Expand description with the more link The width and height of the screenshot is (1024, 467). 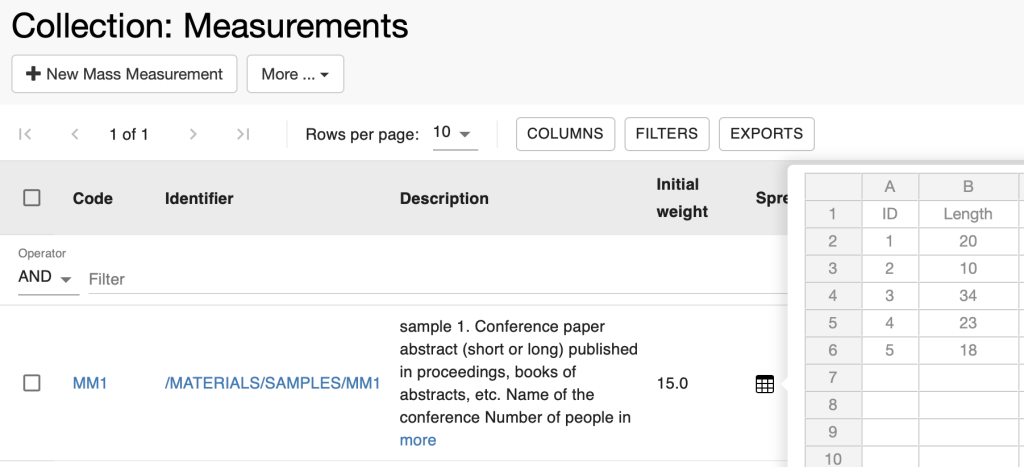coord(417,440)
